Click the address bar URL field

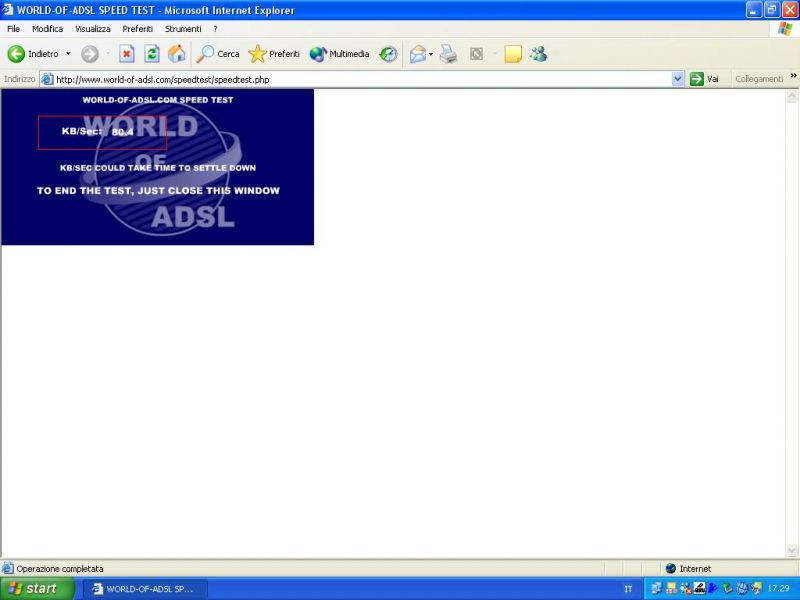(362, 79)
